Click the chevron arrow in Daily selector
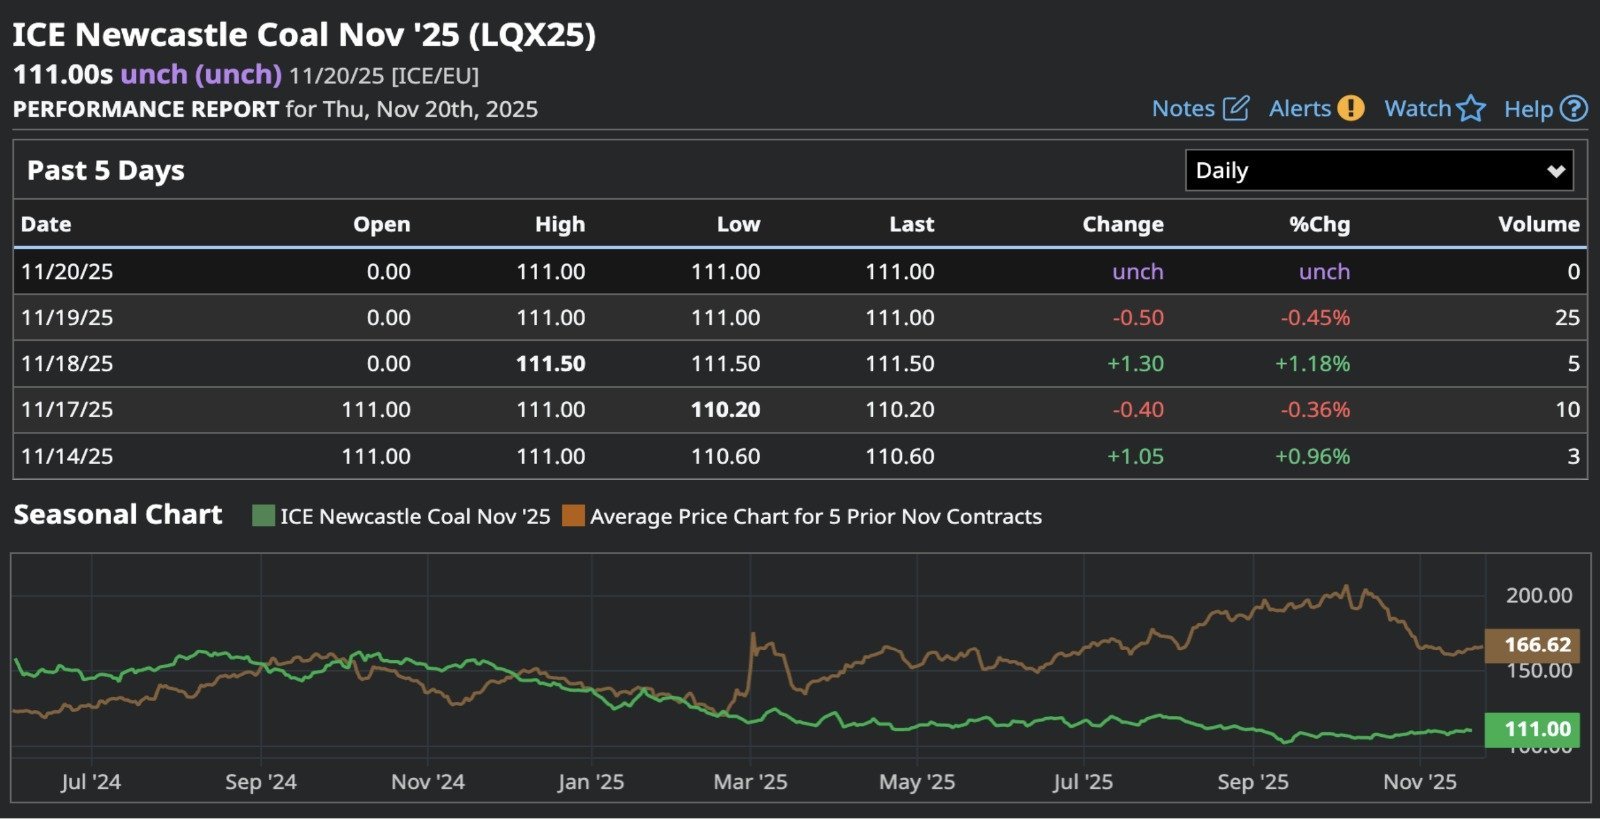The image size is (1600, 819). [1555, 171]
